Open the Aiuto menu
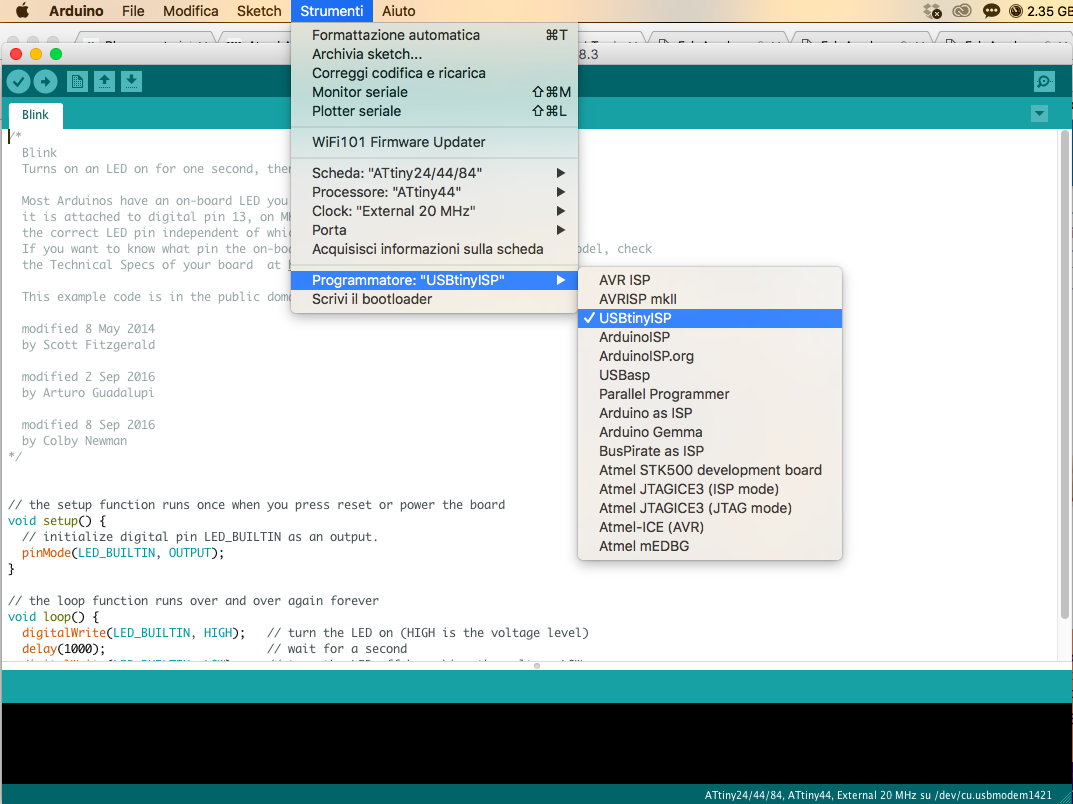1073x804 pixels. tap(399, 11)
